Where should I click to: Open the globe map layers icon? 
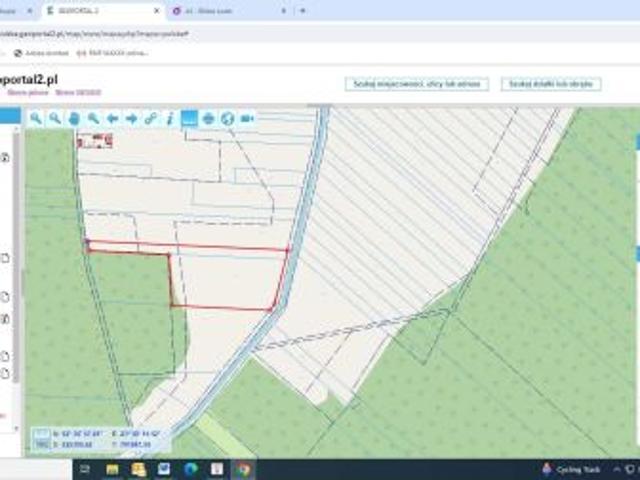click(227, 118)
